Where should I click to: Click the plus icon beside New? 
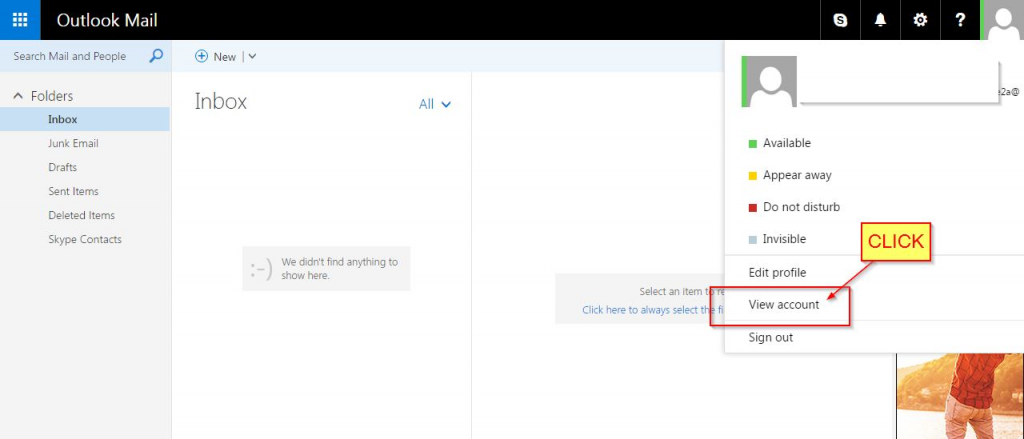tap(201, 56)
